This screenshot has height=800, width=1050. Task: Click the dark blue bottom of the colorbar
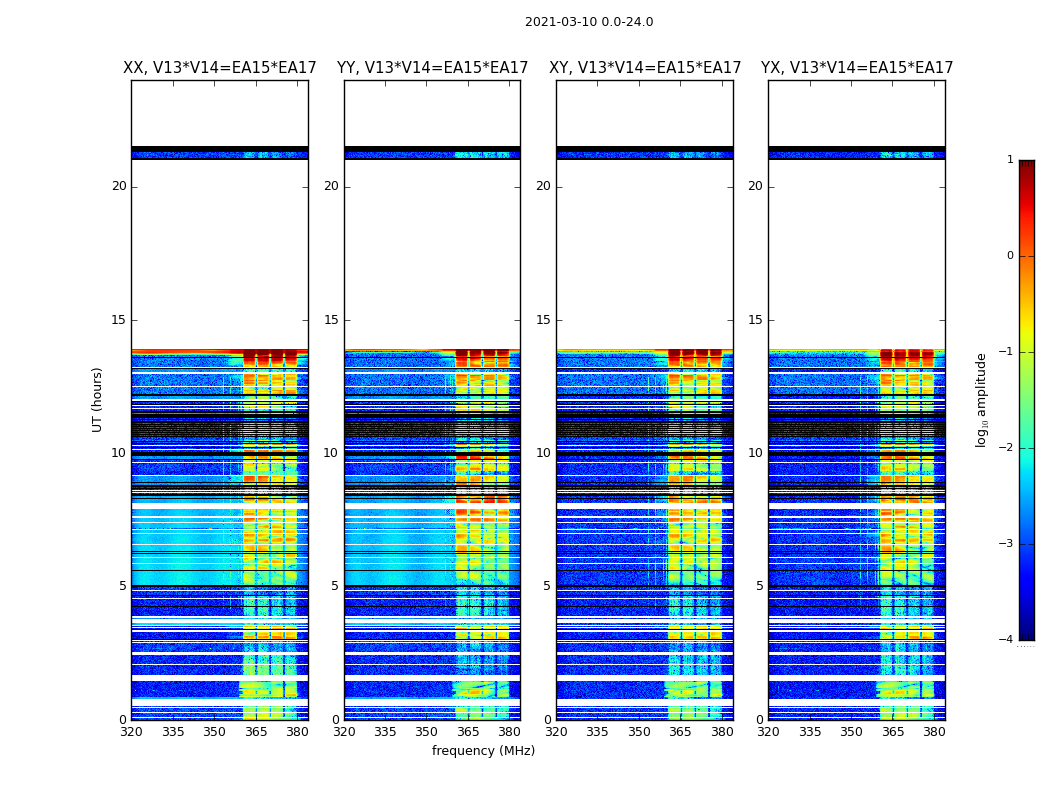click(1027, 635)
